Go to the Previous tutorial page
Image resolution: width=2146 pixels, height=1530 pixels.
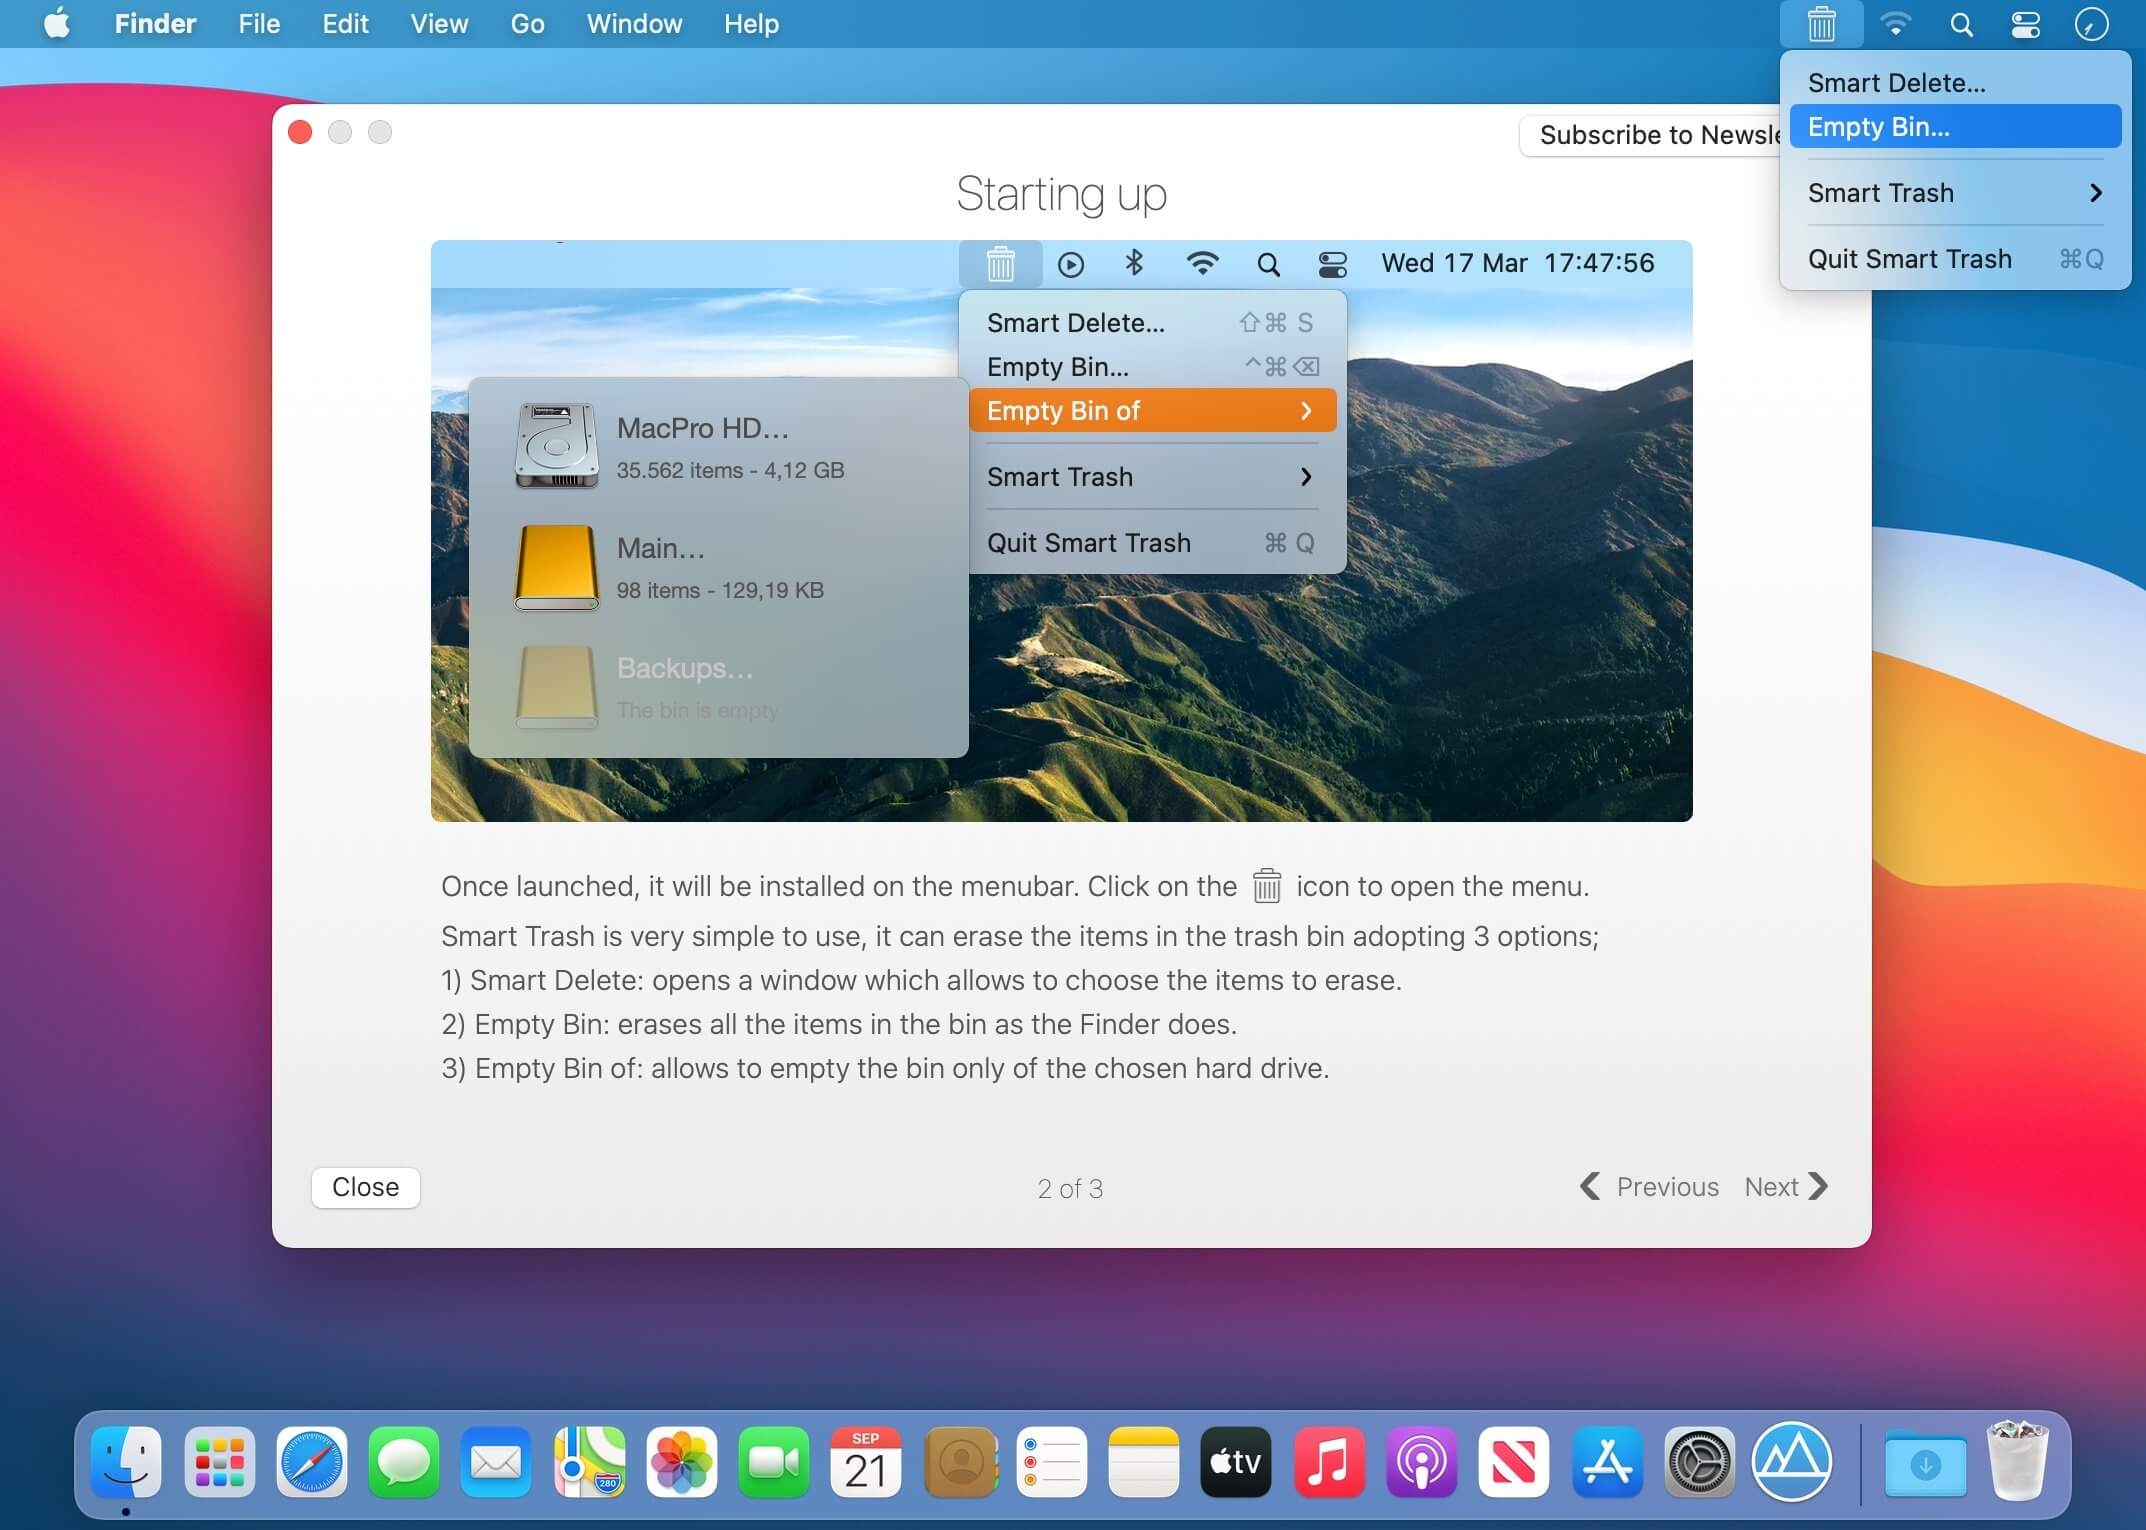(x=1649, y=1187)
